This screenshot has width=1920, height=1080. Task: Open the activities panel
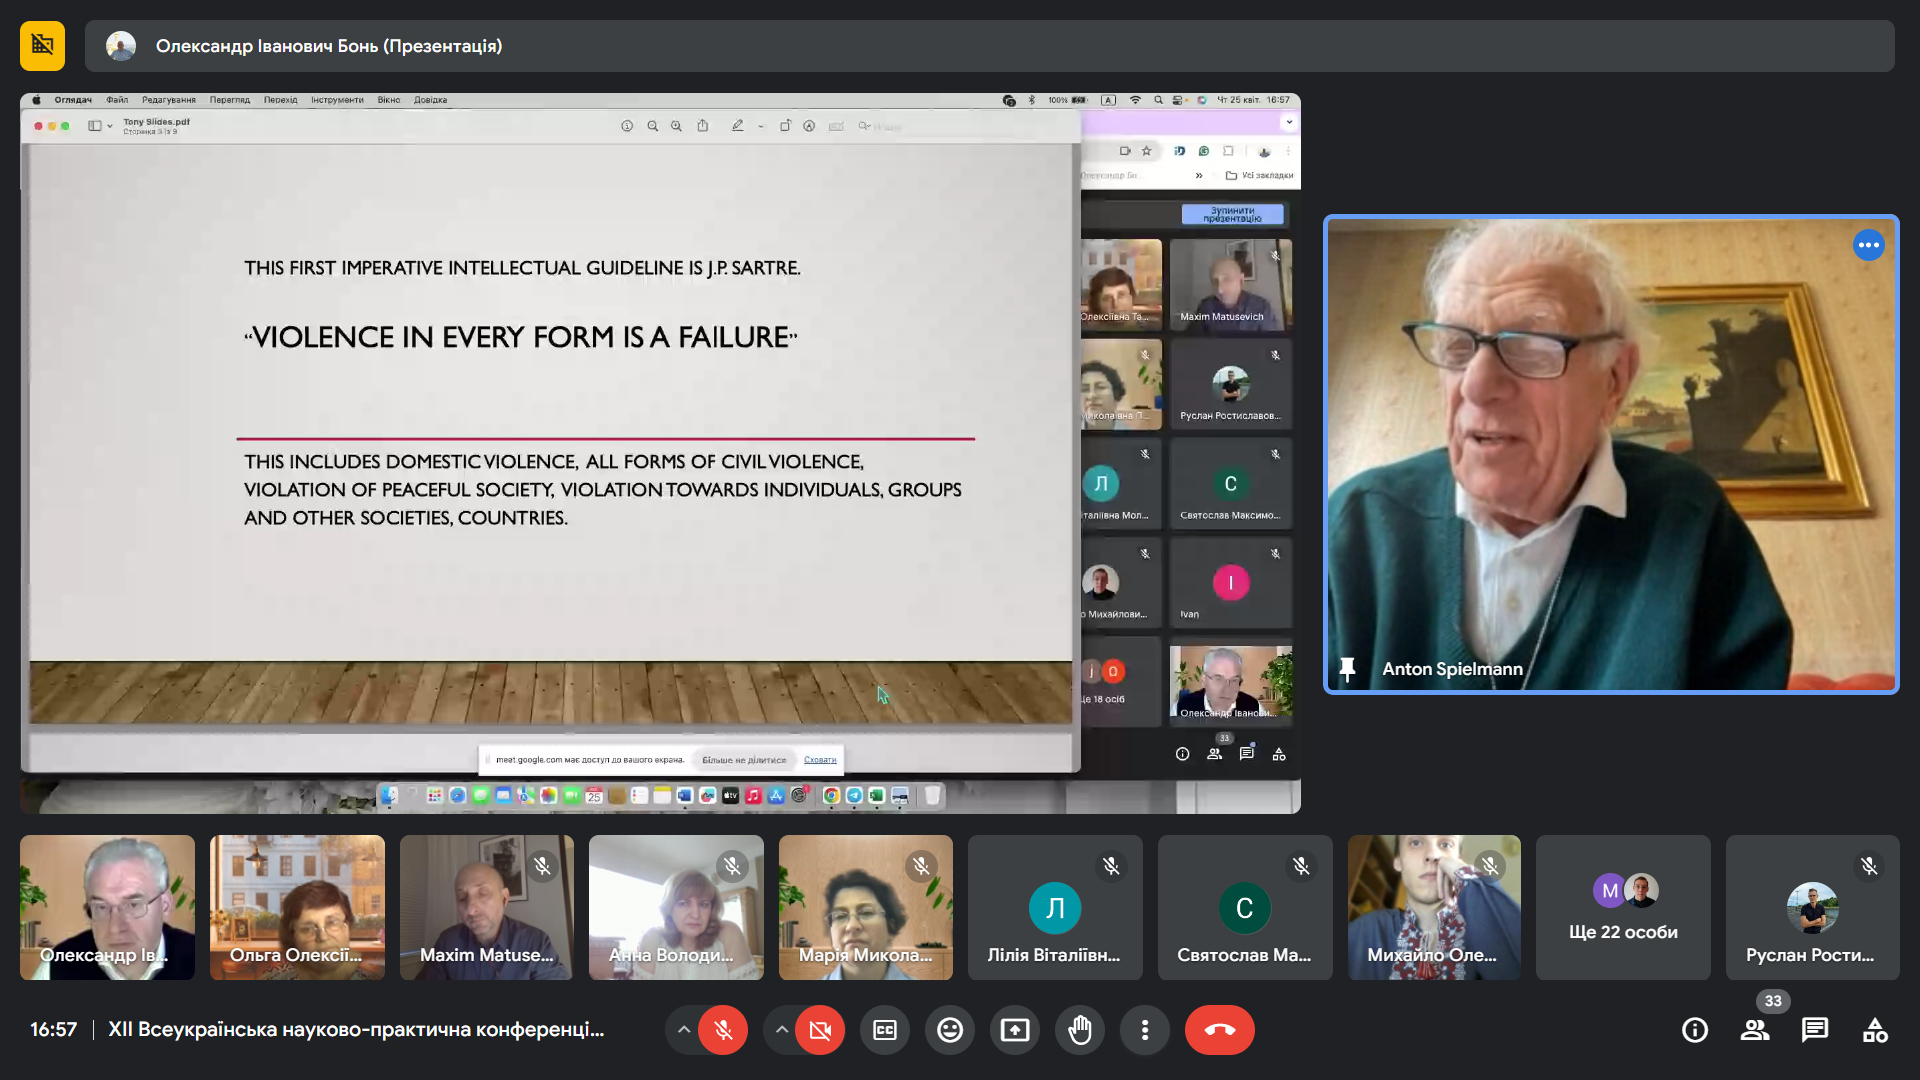tap(1875, 1030)
